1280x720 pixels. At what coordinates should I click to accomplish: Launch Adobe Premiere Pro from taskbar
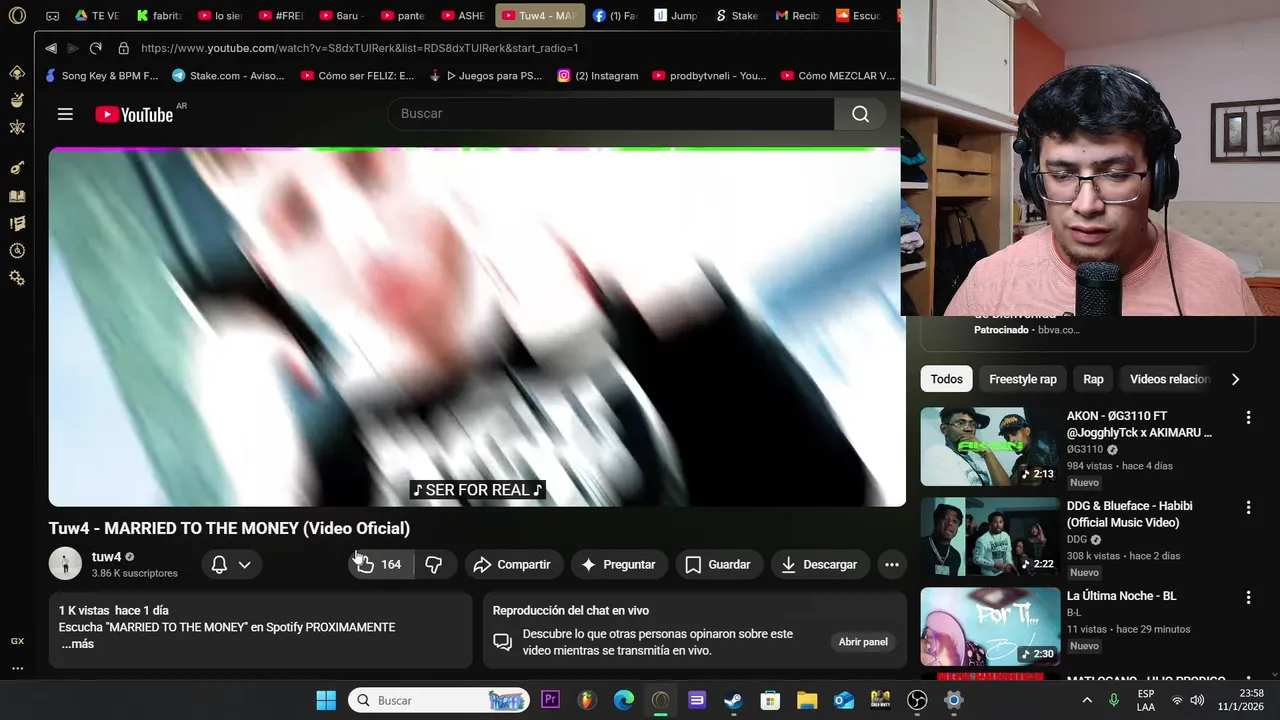click(550, 700)
